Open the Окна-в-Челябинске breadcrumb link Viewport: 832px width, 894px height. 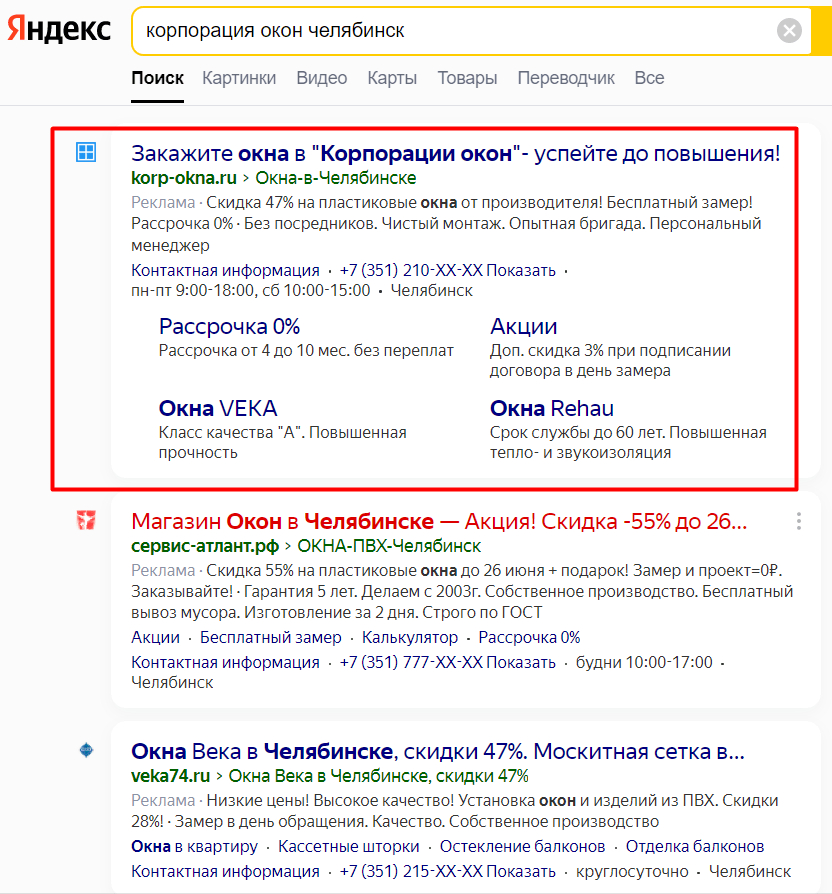coord(335,178)
